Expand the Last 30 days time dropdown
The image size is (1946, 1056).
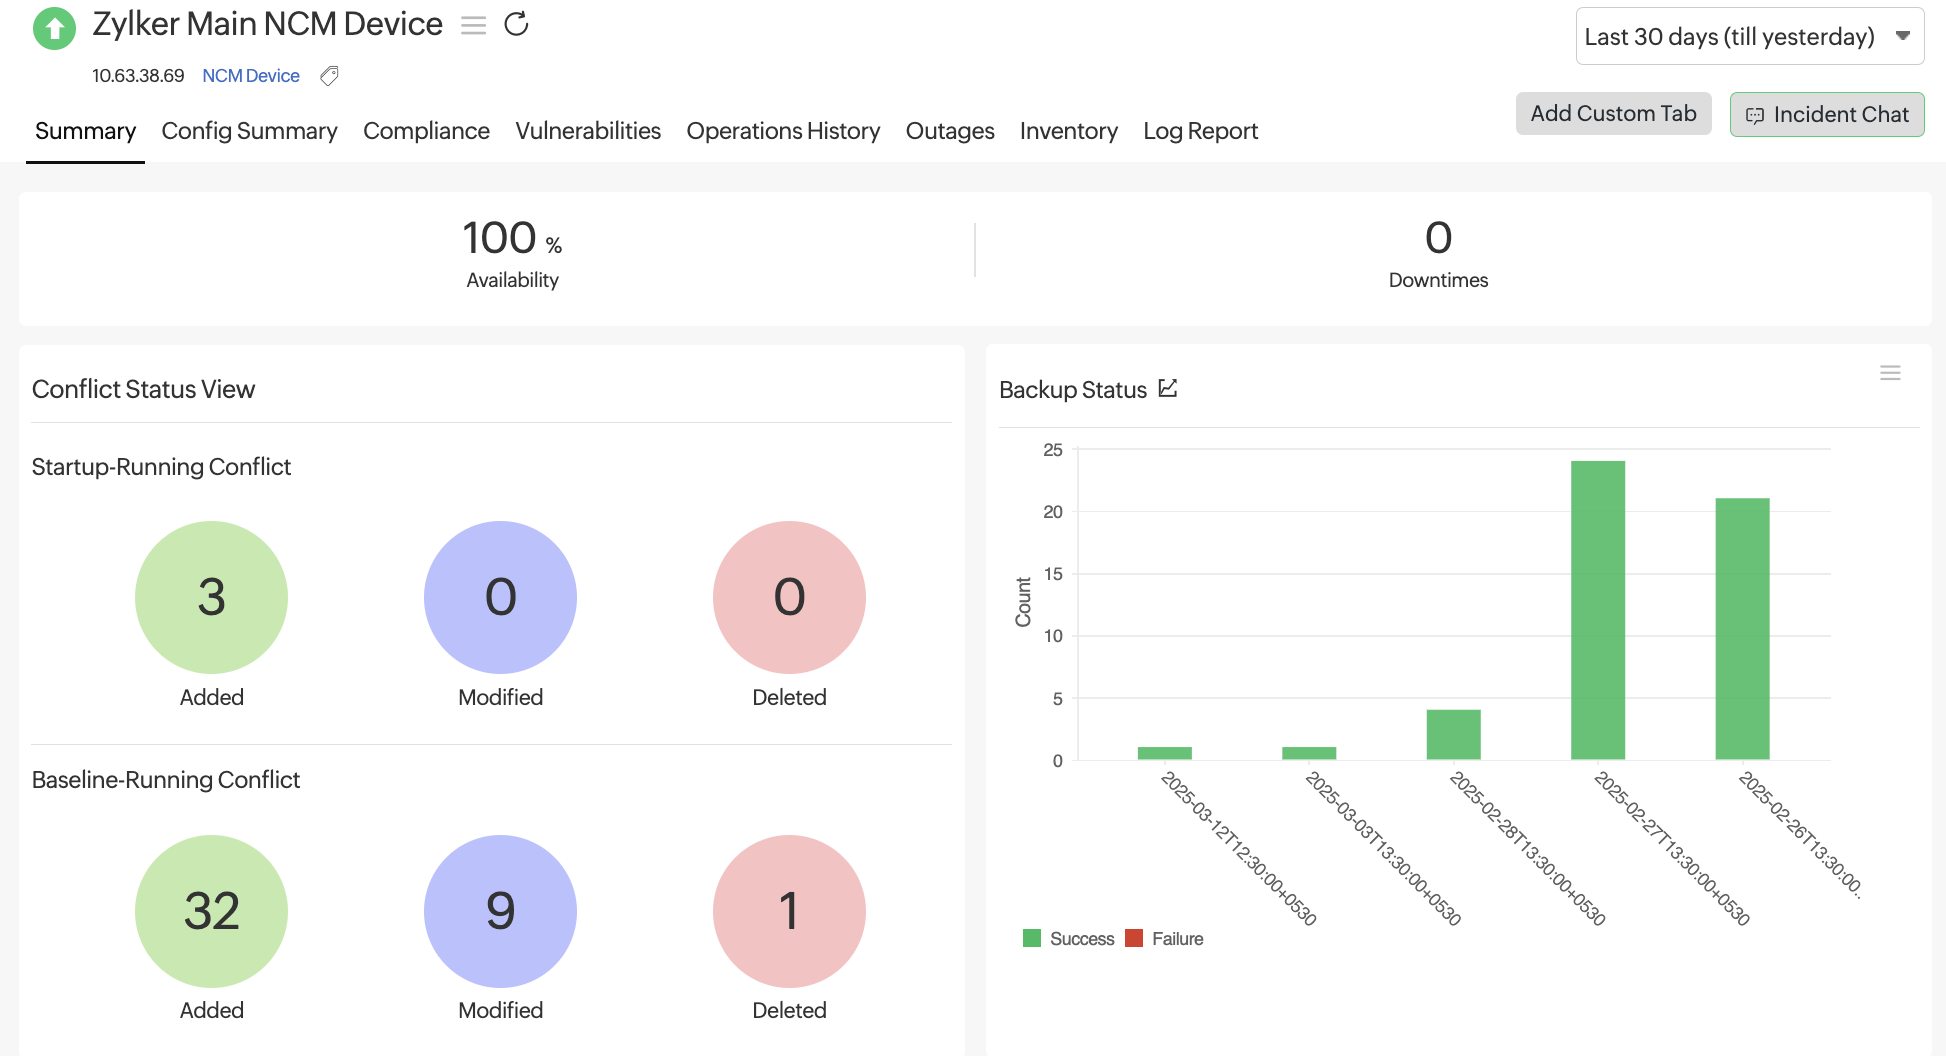(1749, 37)
